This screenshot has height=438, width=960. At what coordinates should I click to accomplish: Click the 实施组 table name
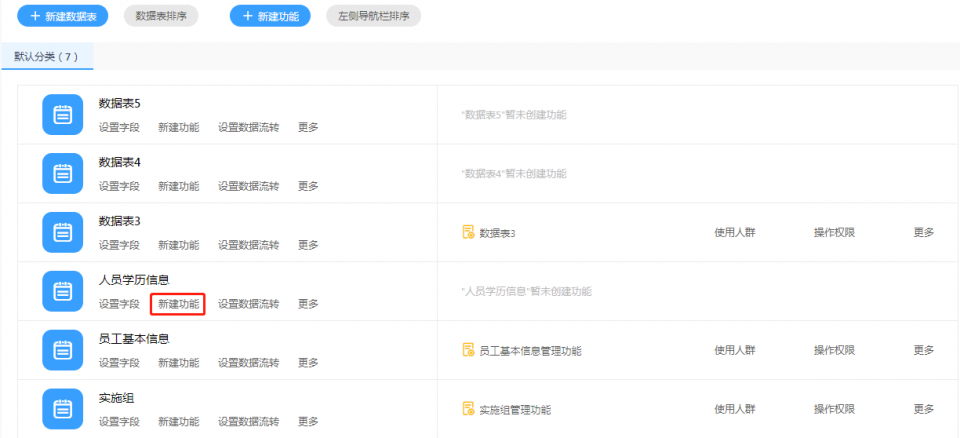(116, 397)
